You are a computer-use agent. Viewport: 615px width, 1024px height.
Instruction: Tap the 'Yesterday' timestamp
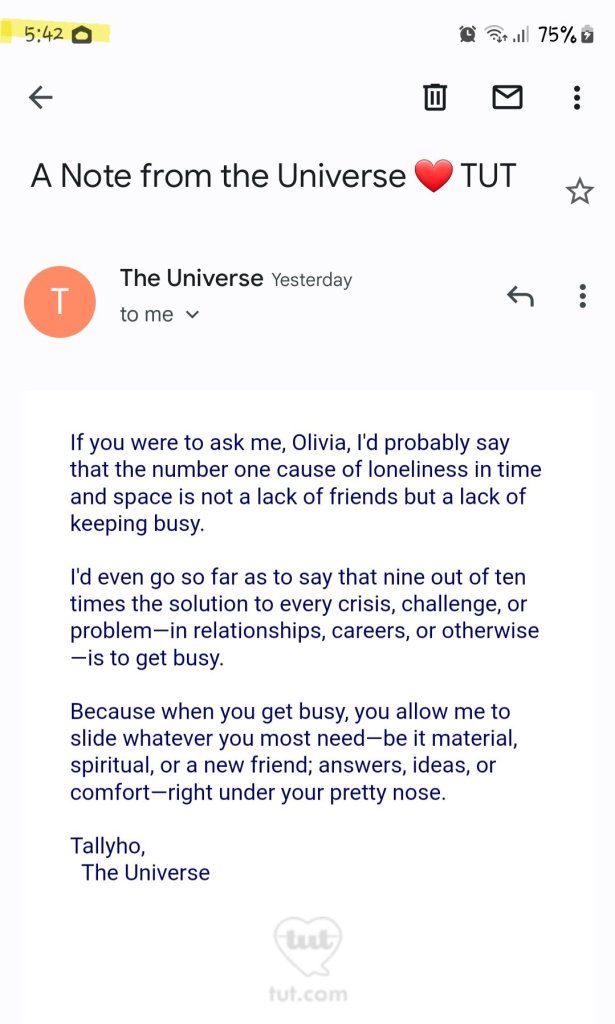312,280
